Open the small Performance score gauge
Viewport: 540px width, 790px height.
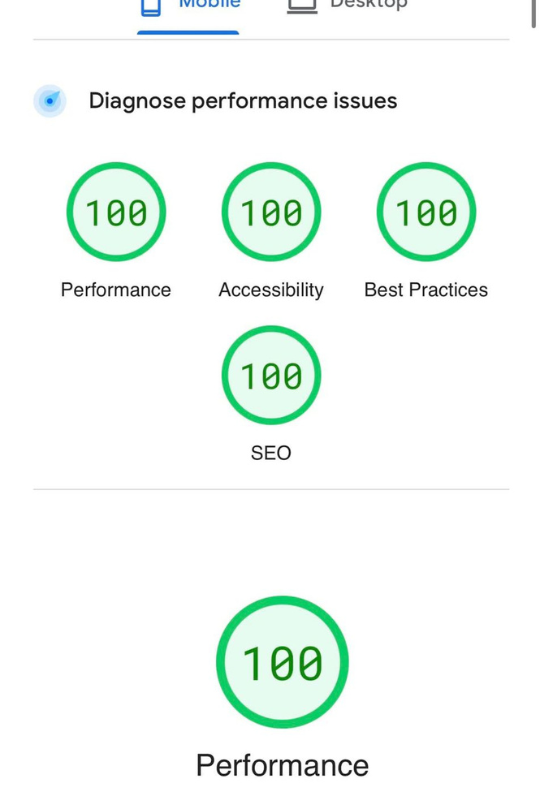[x=116, y=212]
